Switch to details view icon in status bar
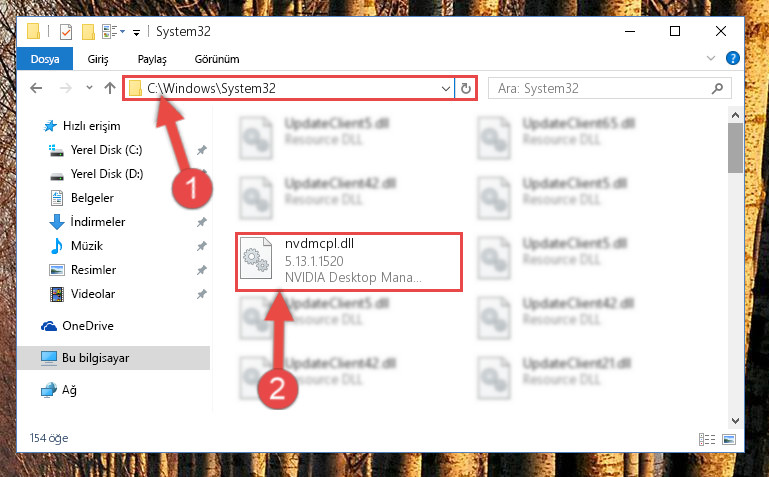Viewport: 769px width, 477px height. point(707,439)
